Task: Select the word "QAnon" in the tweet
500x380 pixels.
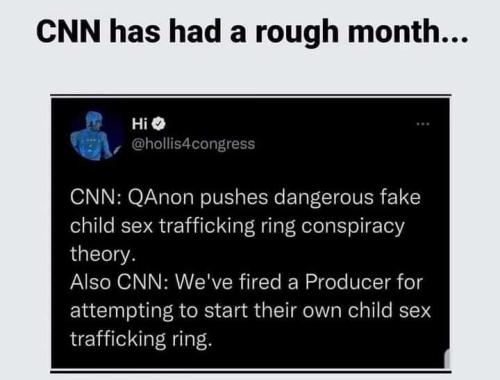Action: point(160,197)
